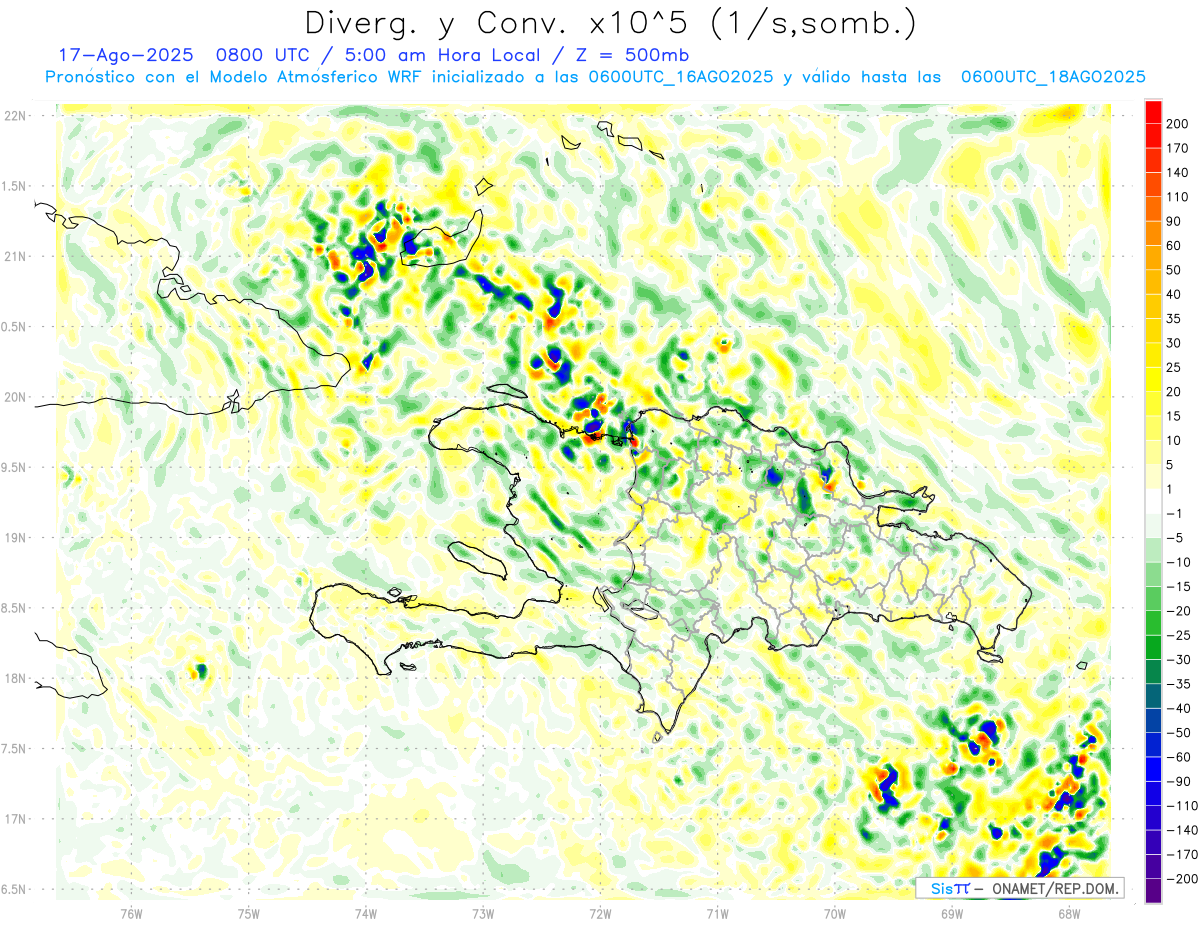Click the "18N" latitude label

click(x=16, y=678)
